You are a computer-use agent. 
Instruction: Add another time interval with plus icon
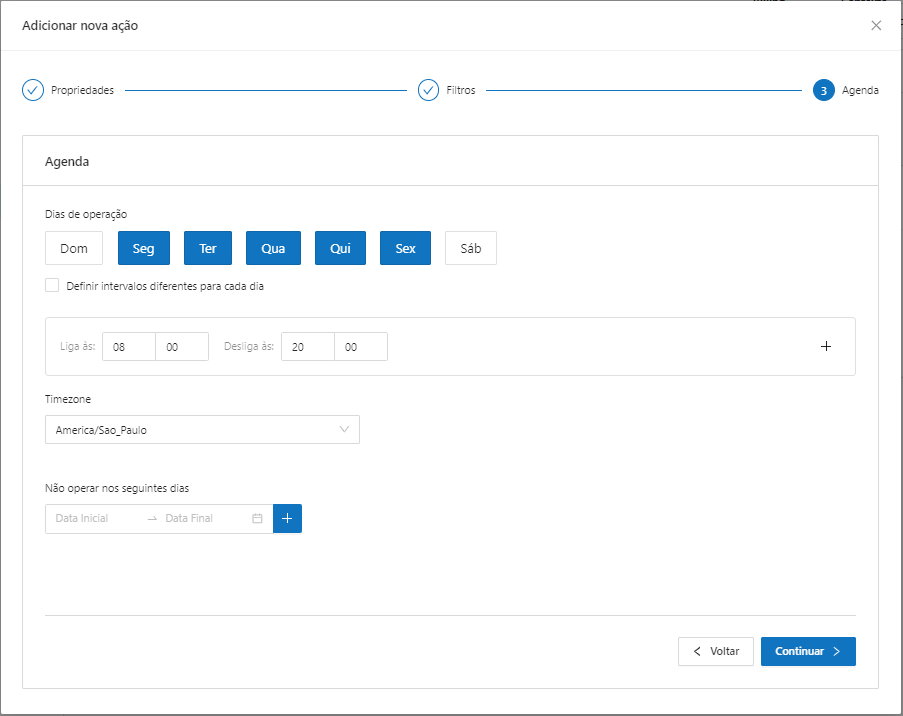click(x=826, y=346)
